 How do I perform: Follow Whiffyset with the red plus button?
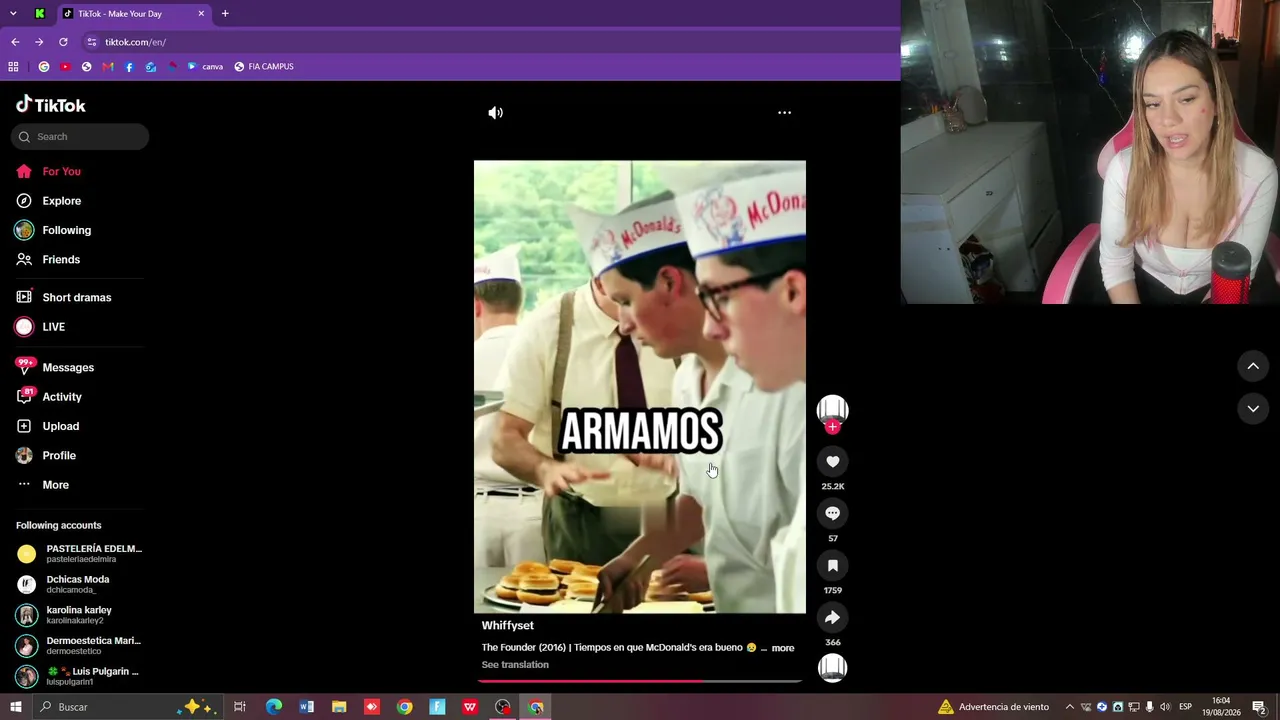(832, 427)
